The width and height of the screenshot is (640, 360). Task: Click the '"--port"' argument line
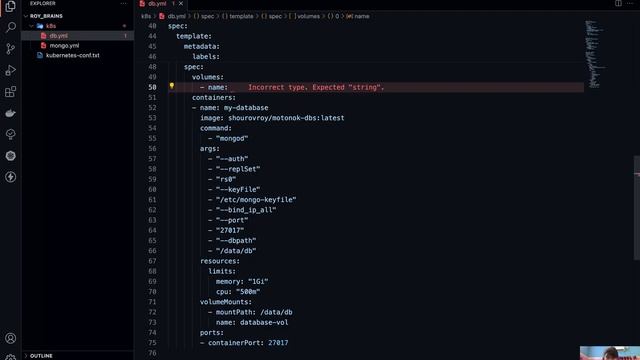coord(232,220)
